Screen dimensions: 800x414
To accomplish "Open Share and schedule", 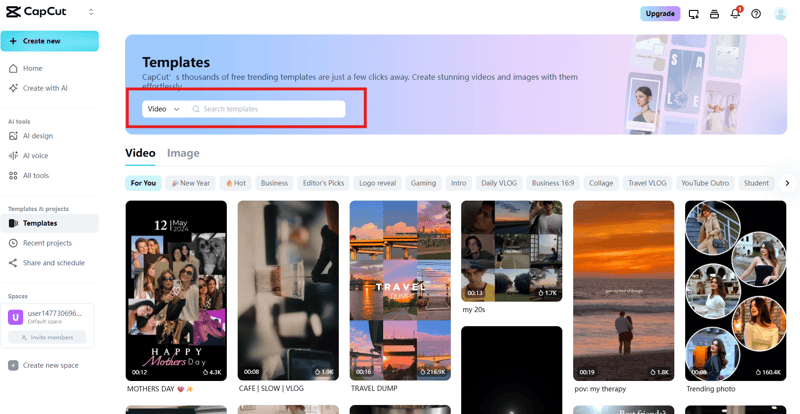I will (49, 263).
